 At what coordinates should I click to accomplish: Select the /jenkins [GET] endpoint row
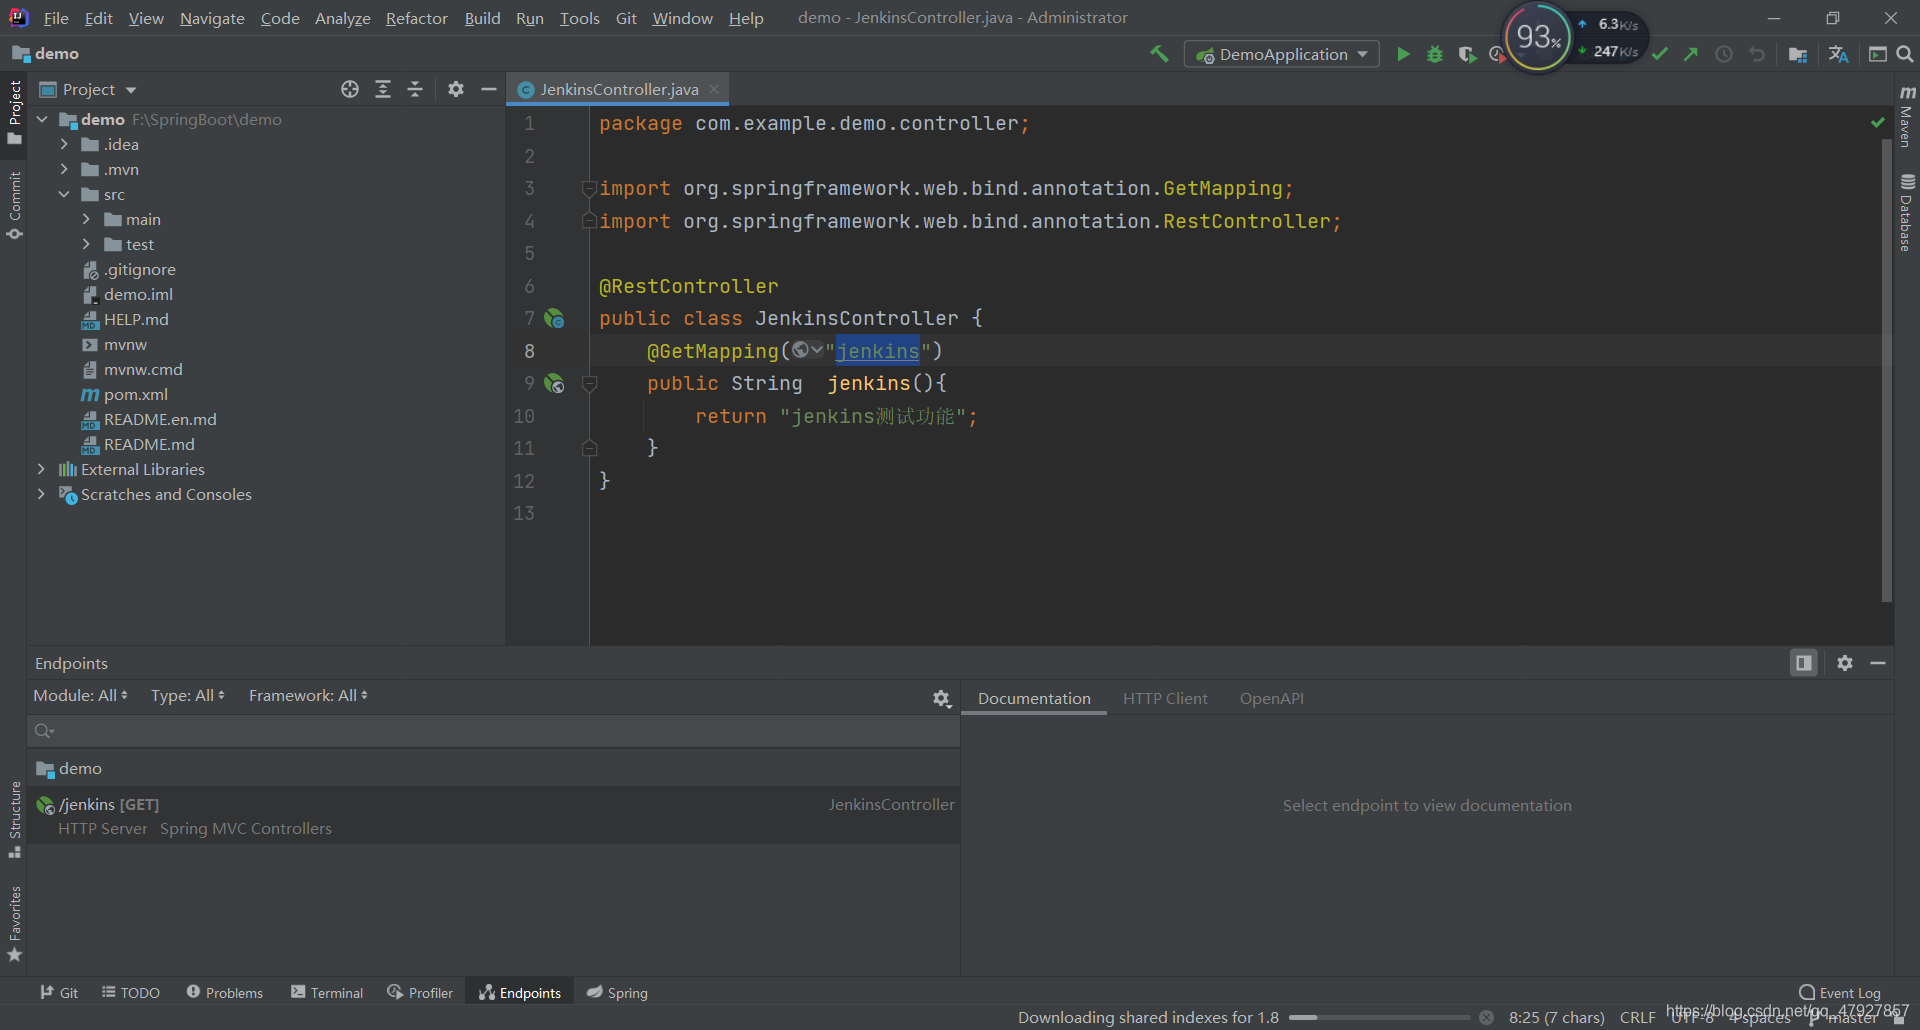494,816
